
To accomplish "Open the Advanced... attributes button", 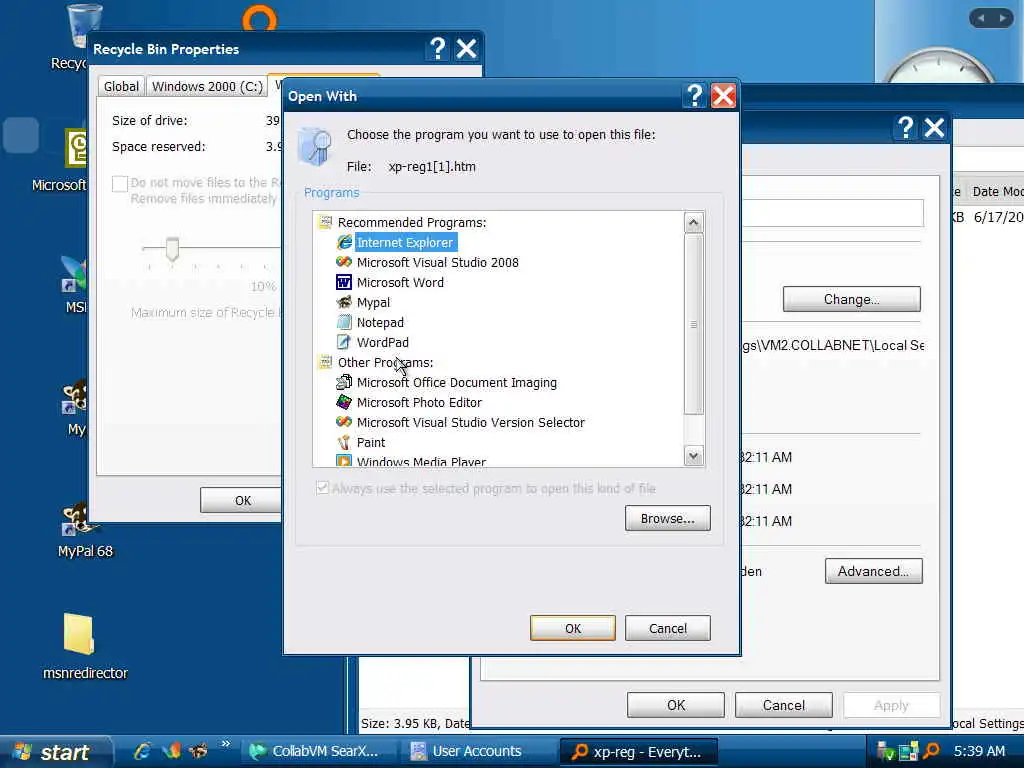I will [873, 571].
